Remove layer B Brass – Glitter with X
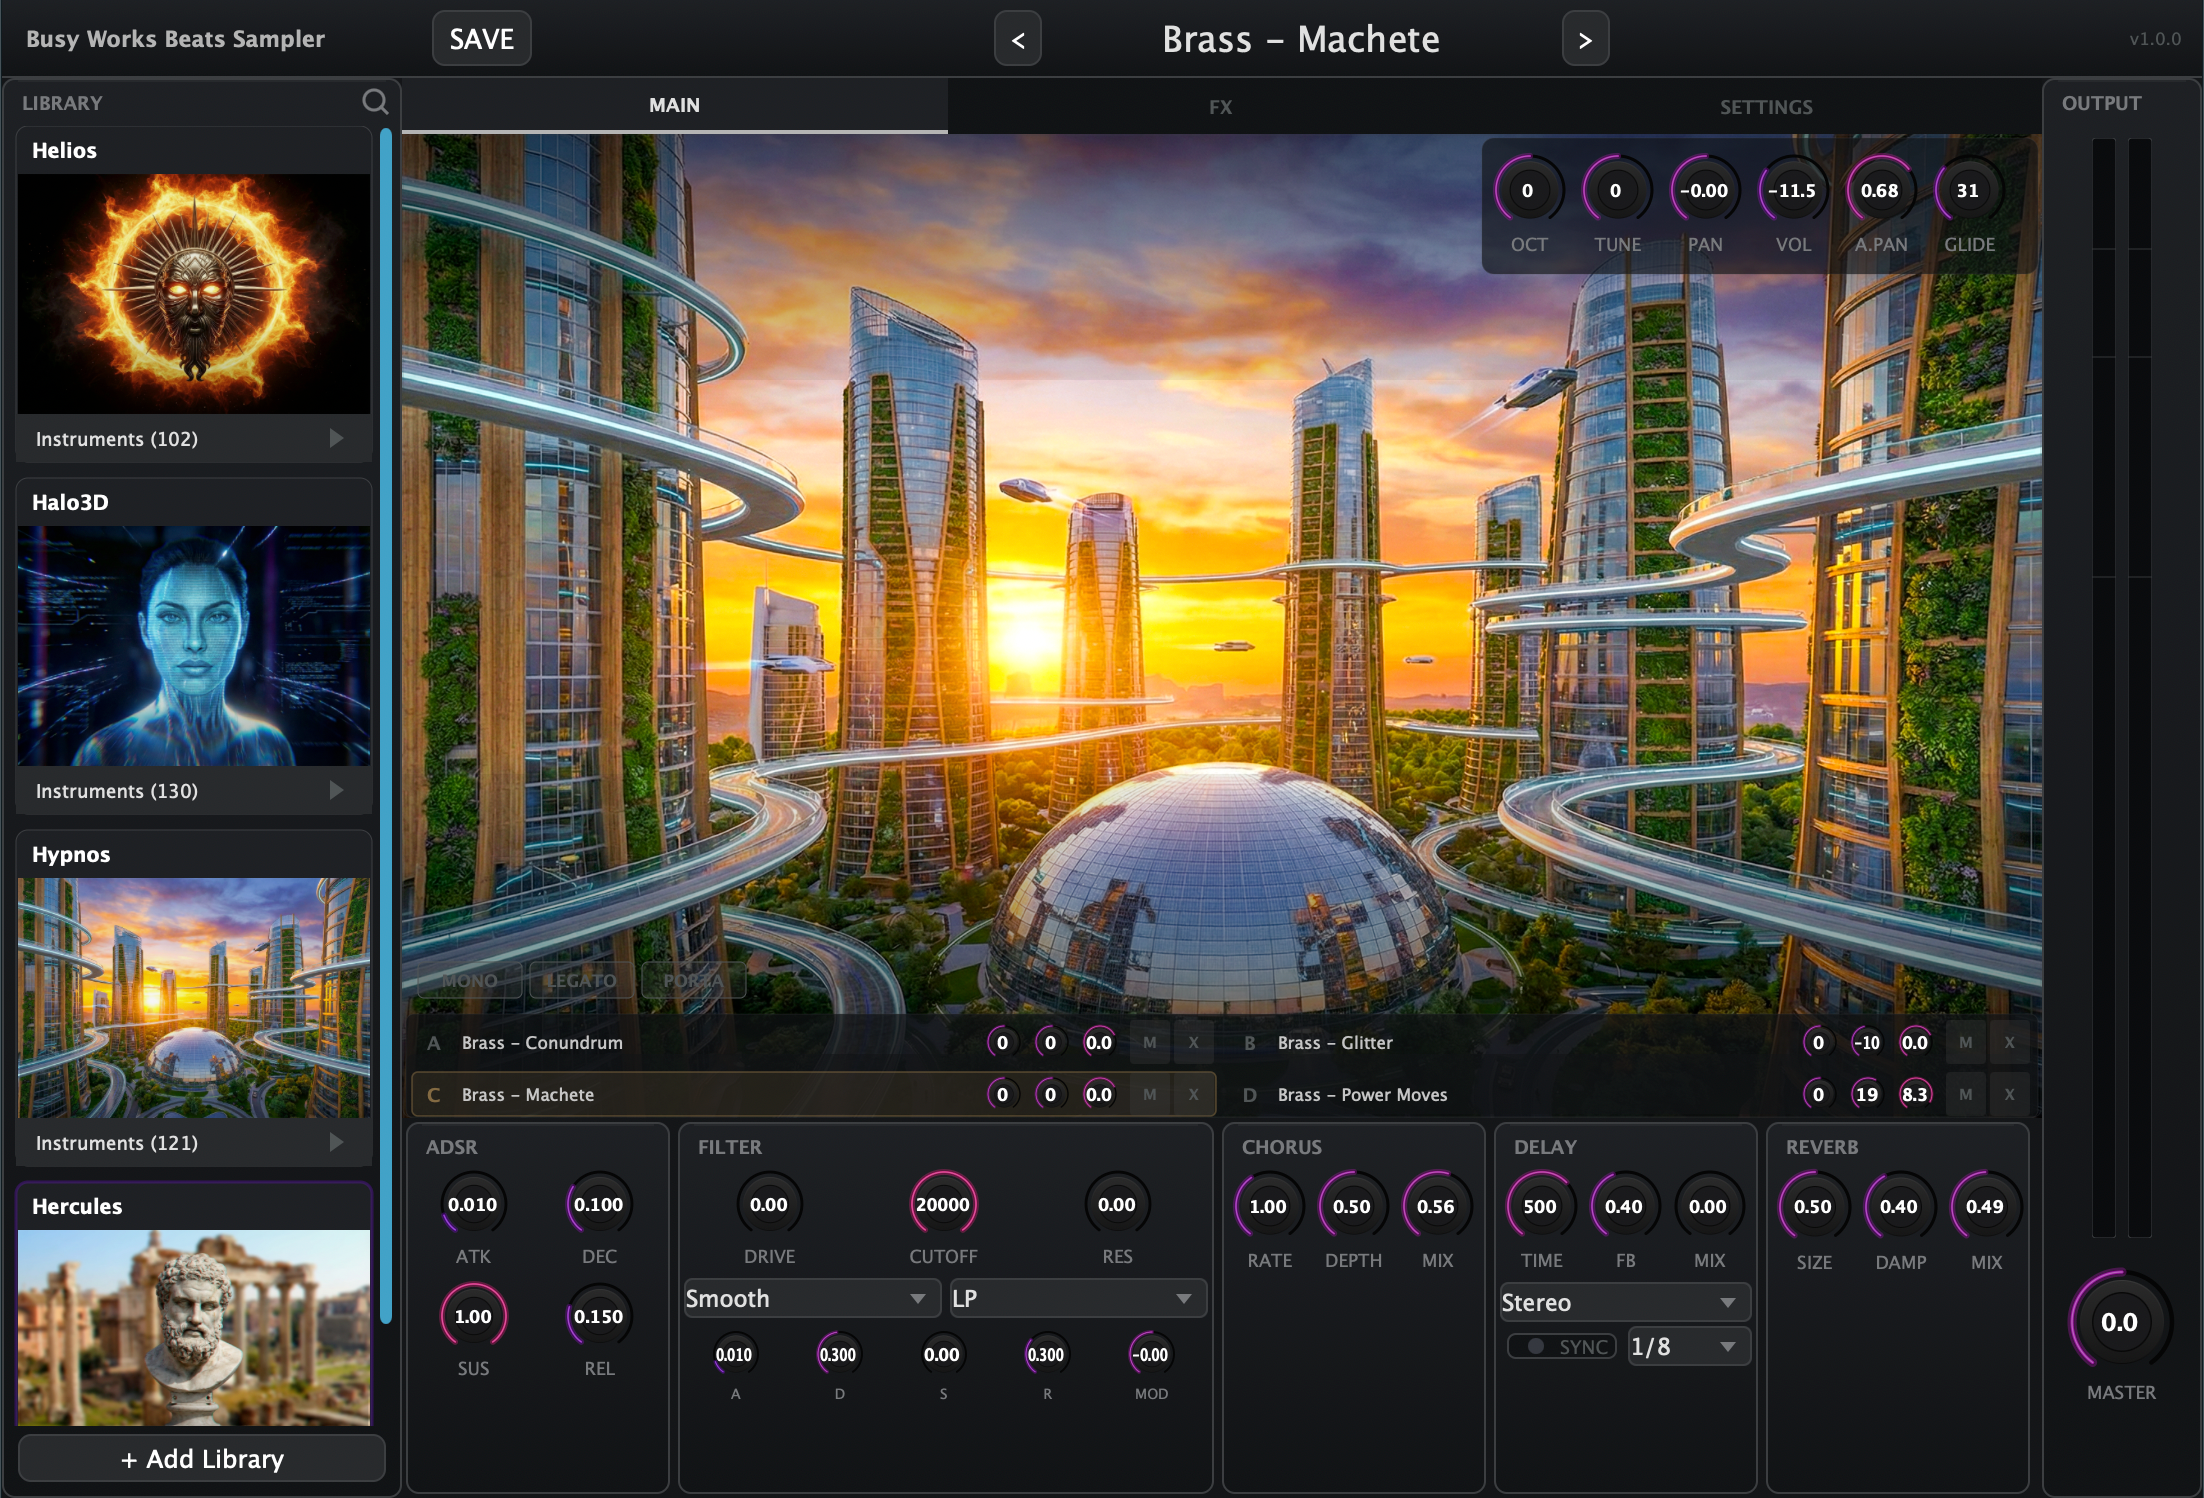The image size is (2204, 1498). click(2009, 1042)
